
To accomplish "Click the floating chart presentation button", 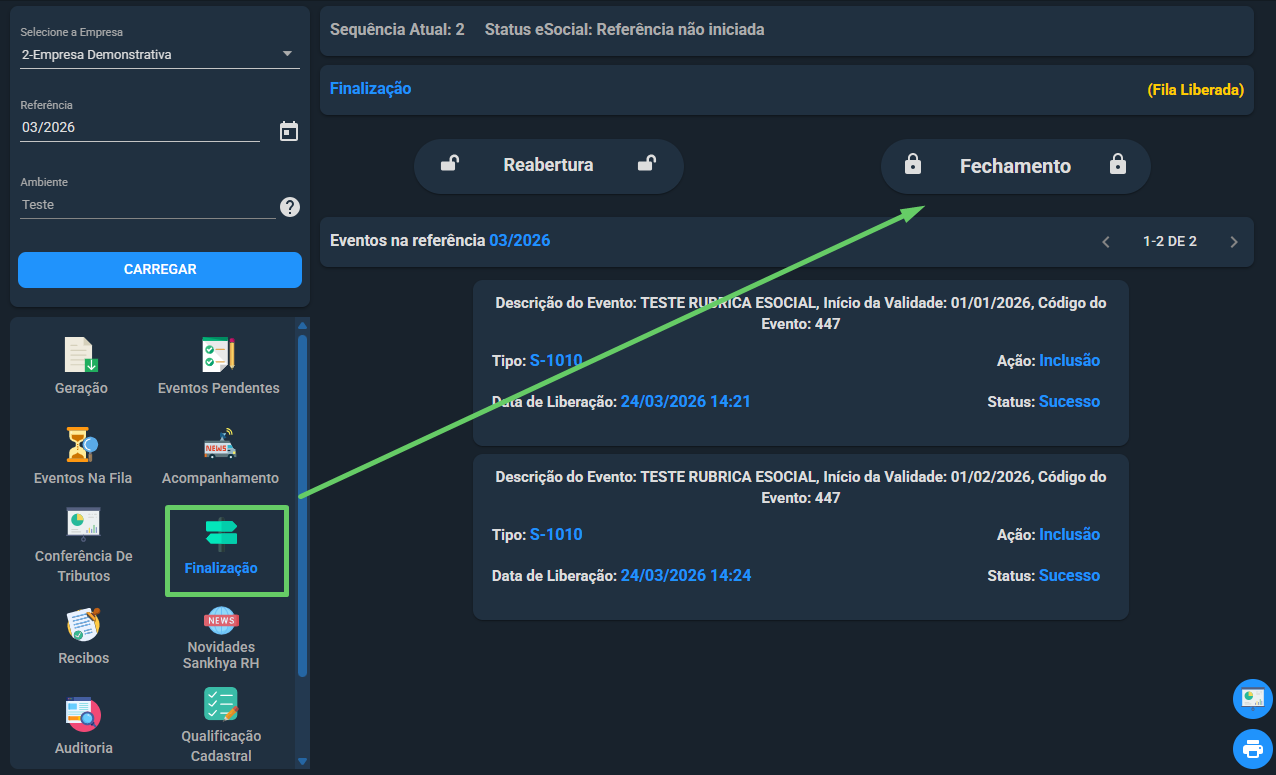I will tap(1253, 698).
